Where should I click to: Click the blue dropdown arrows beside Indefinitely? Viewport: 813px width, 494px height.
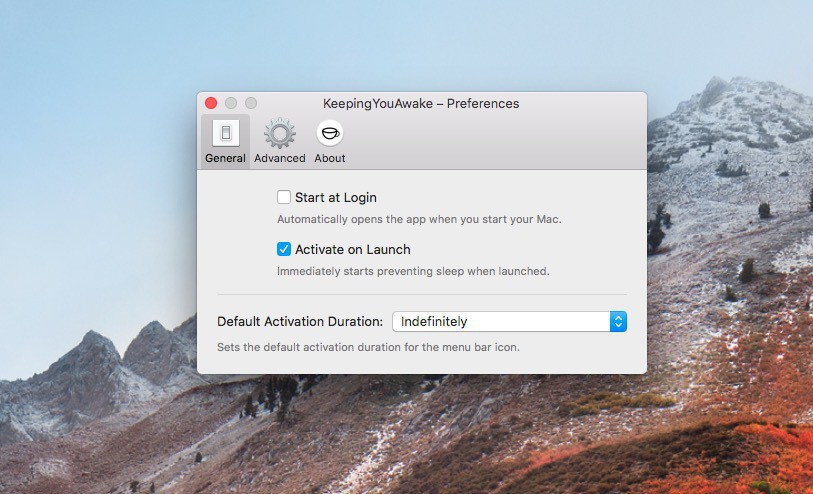point(618,321)
